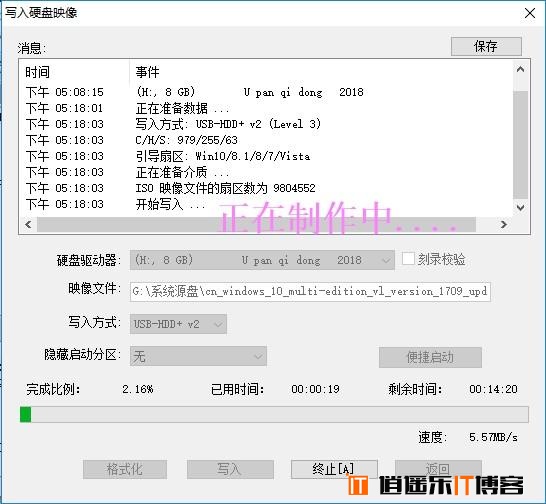Click the 格式化 button

125,469
